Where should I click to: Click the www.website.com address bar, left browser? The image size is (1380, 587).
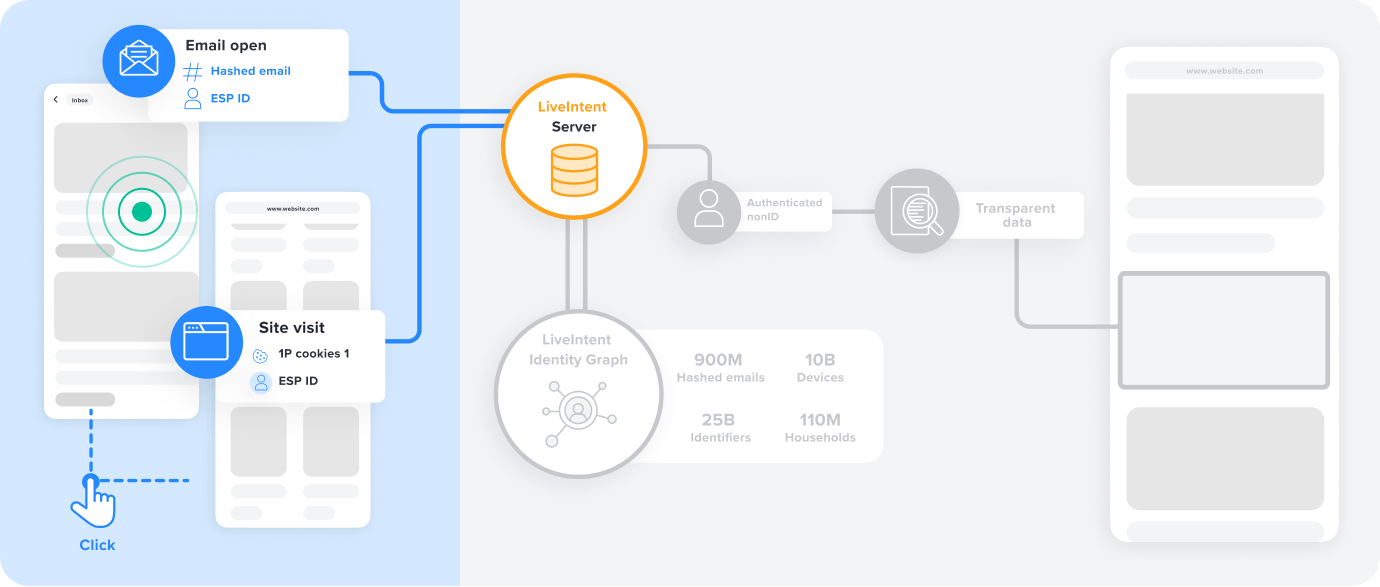[293, 208]
